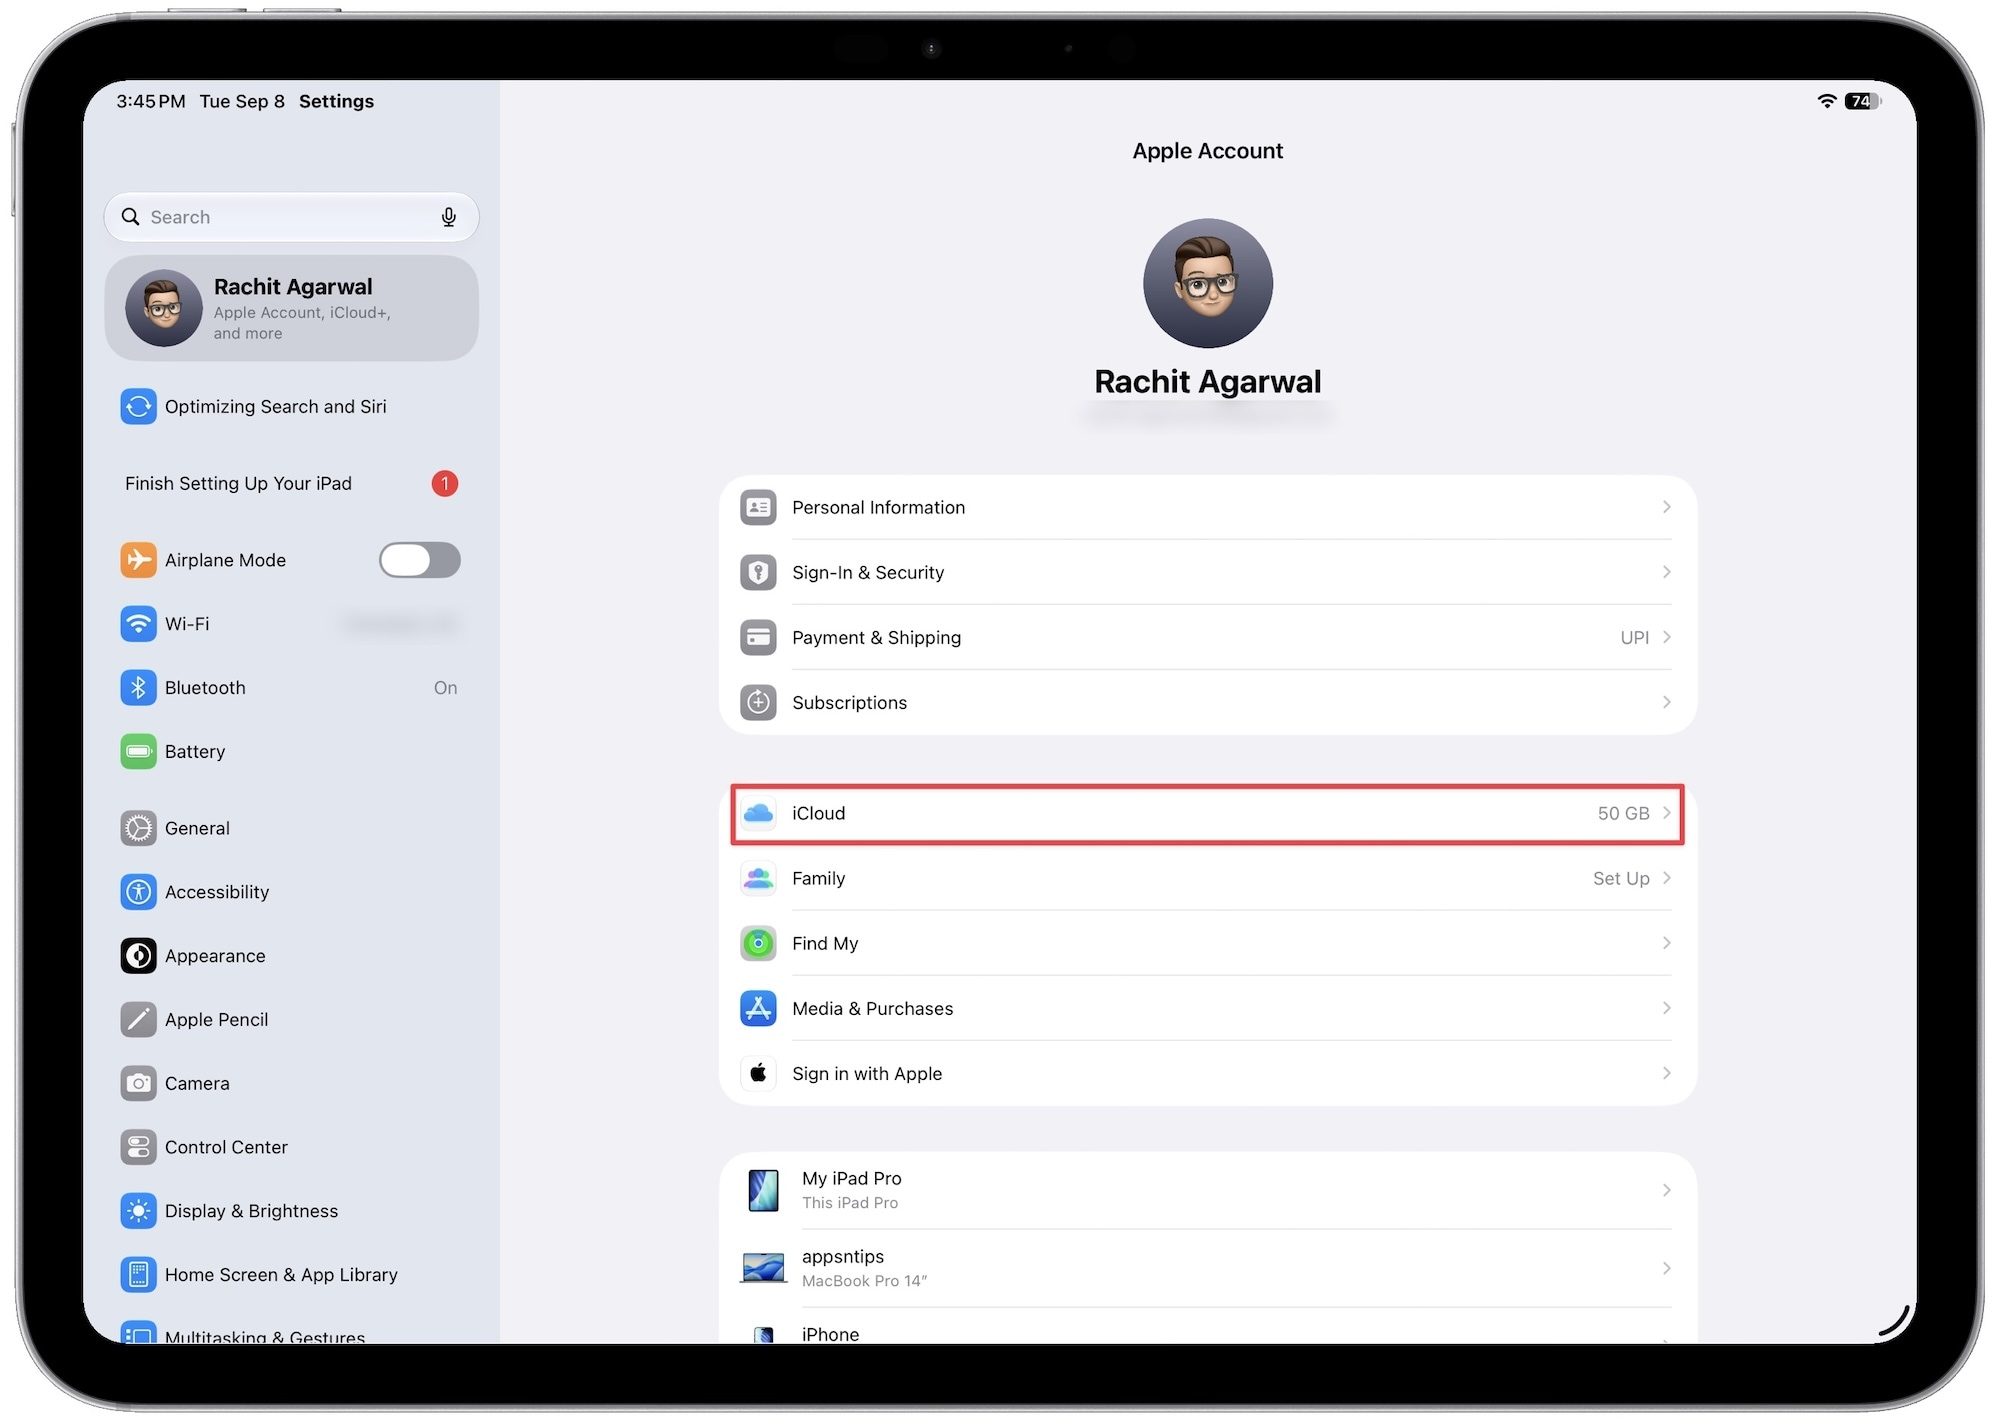Image resolution: width=2000 pixels, height=1424 pixels.
Task: Tap the iCloud cloud icon
Action: click(758, 813)
